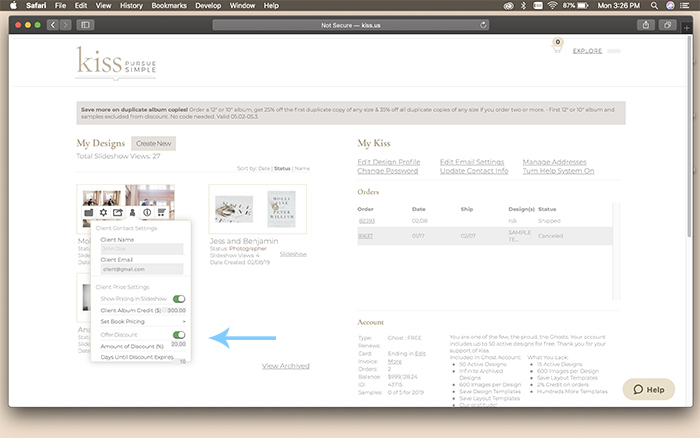Open Edit Design Profile link
The width and height of the screenshot is (700, 438).
(x=389, y=162)
